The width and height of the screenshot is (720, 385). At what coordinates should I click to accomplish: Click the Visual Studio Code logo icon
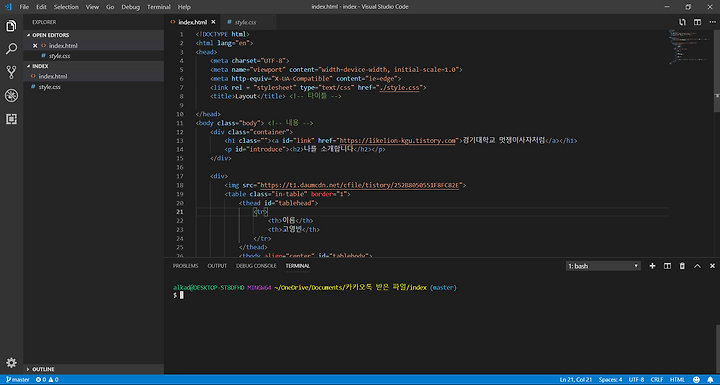click(x=8, y=7)
